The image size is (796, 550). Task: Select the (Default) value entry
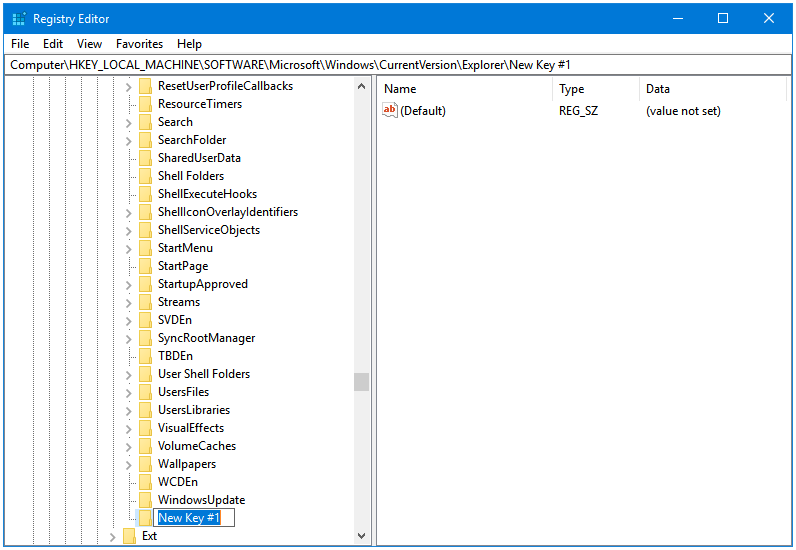pos(423,111)
